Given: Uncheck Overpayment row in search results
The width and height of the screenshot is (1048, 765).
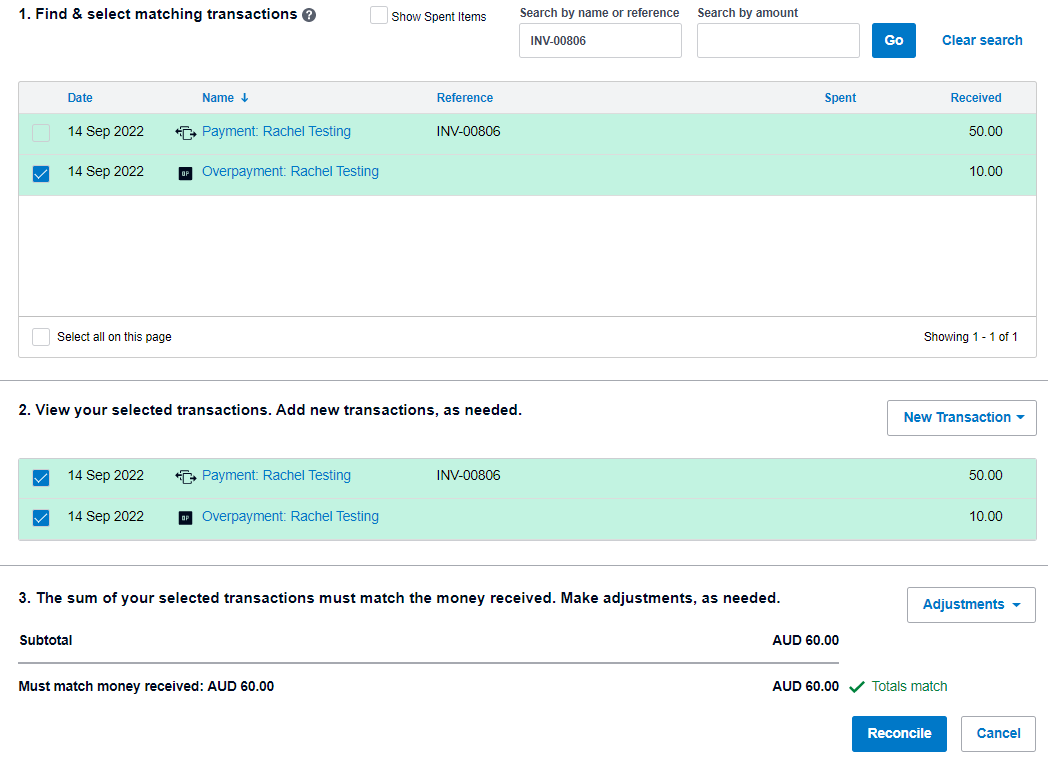Looking at the screenshot, I should coord(41,173).
